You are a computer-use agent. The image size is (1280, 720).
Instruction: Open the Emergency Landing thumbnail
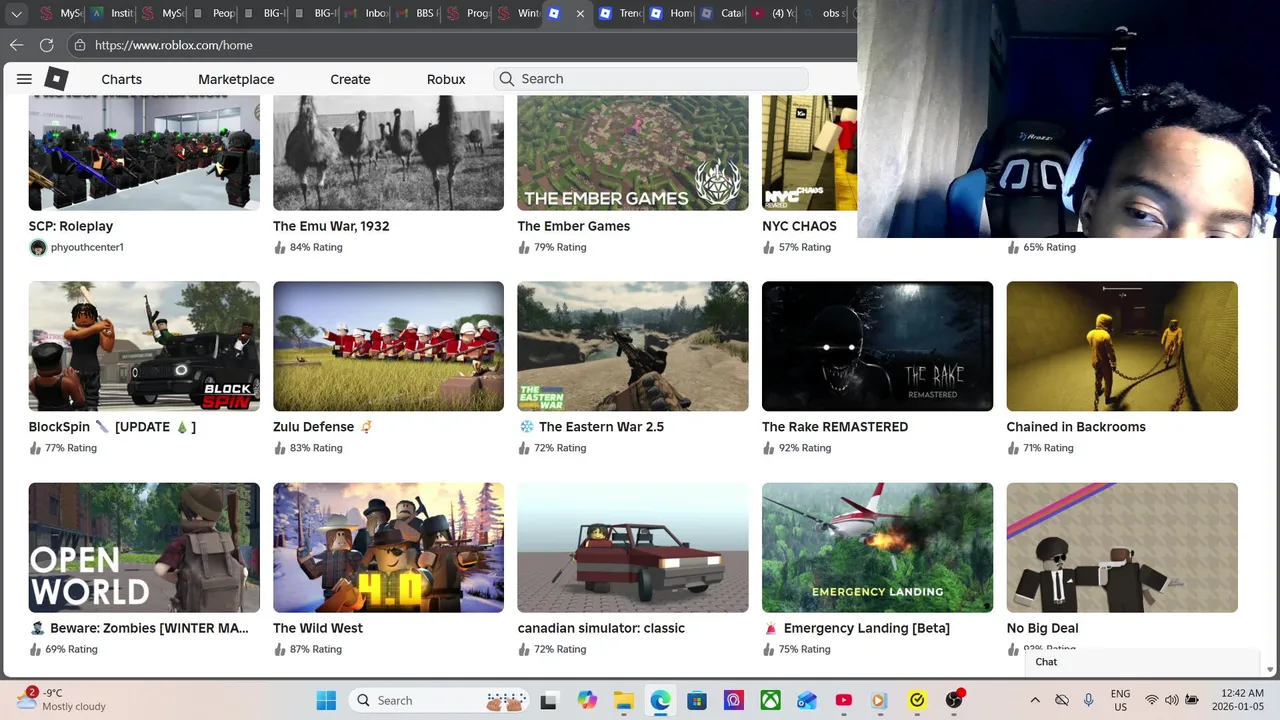click(877, 548)
